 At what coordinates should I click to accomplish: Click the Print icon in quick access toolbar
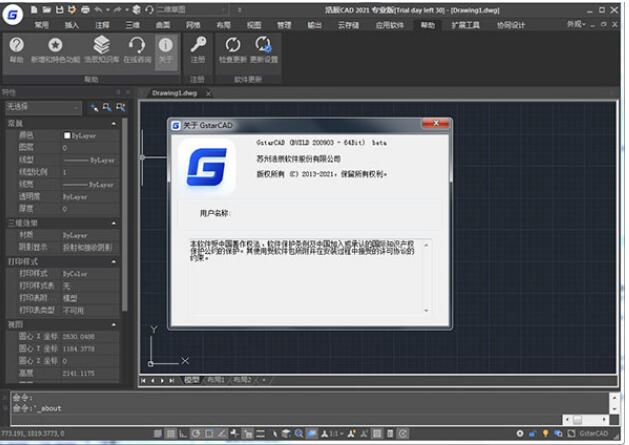pyautogui.click(x=85, y=10)
